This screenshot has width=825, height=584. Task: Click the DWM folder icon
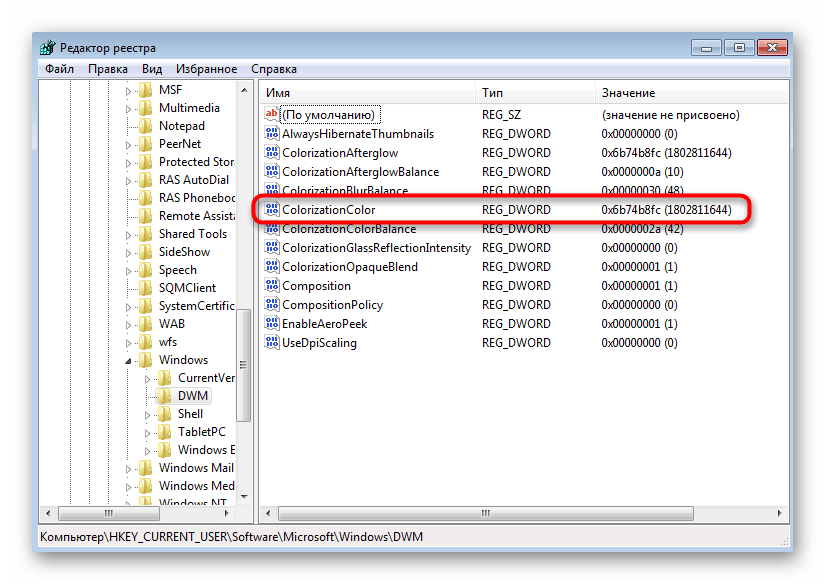point(165,396)
